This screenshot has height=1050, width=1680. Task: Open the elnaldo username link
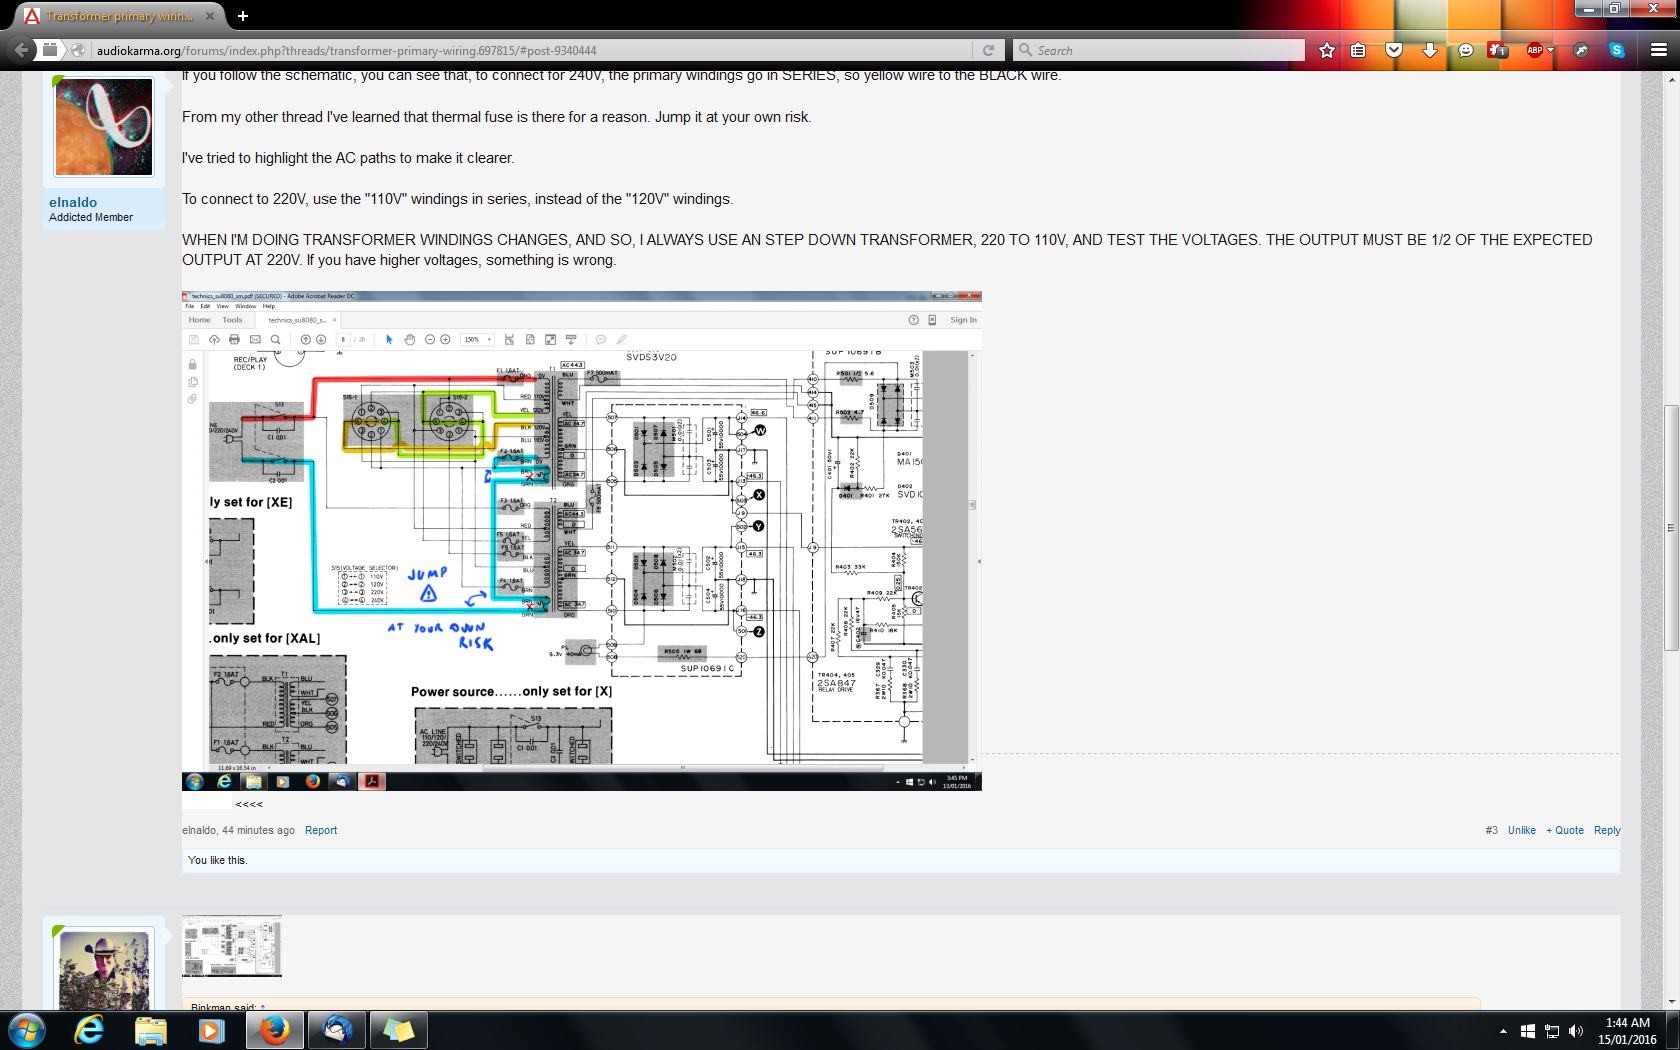pyautogui.click(x=73, y=202)
